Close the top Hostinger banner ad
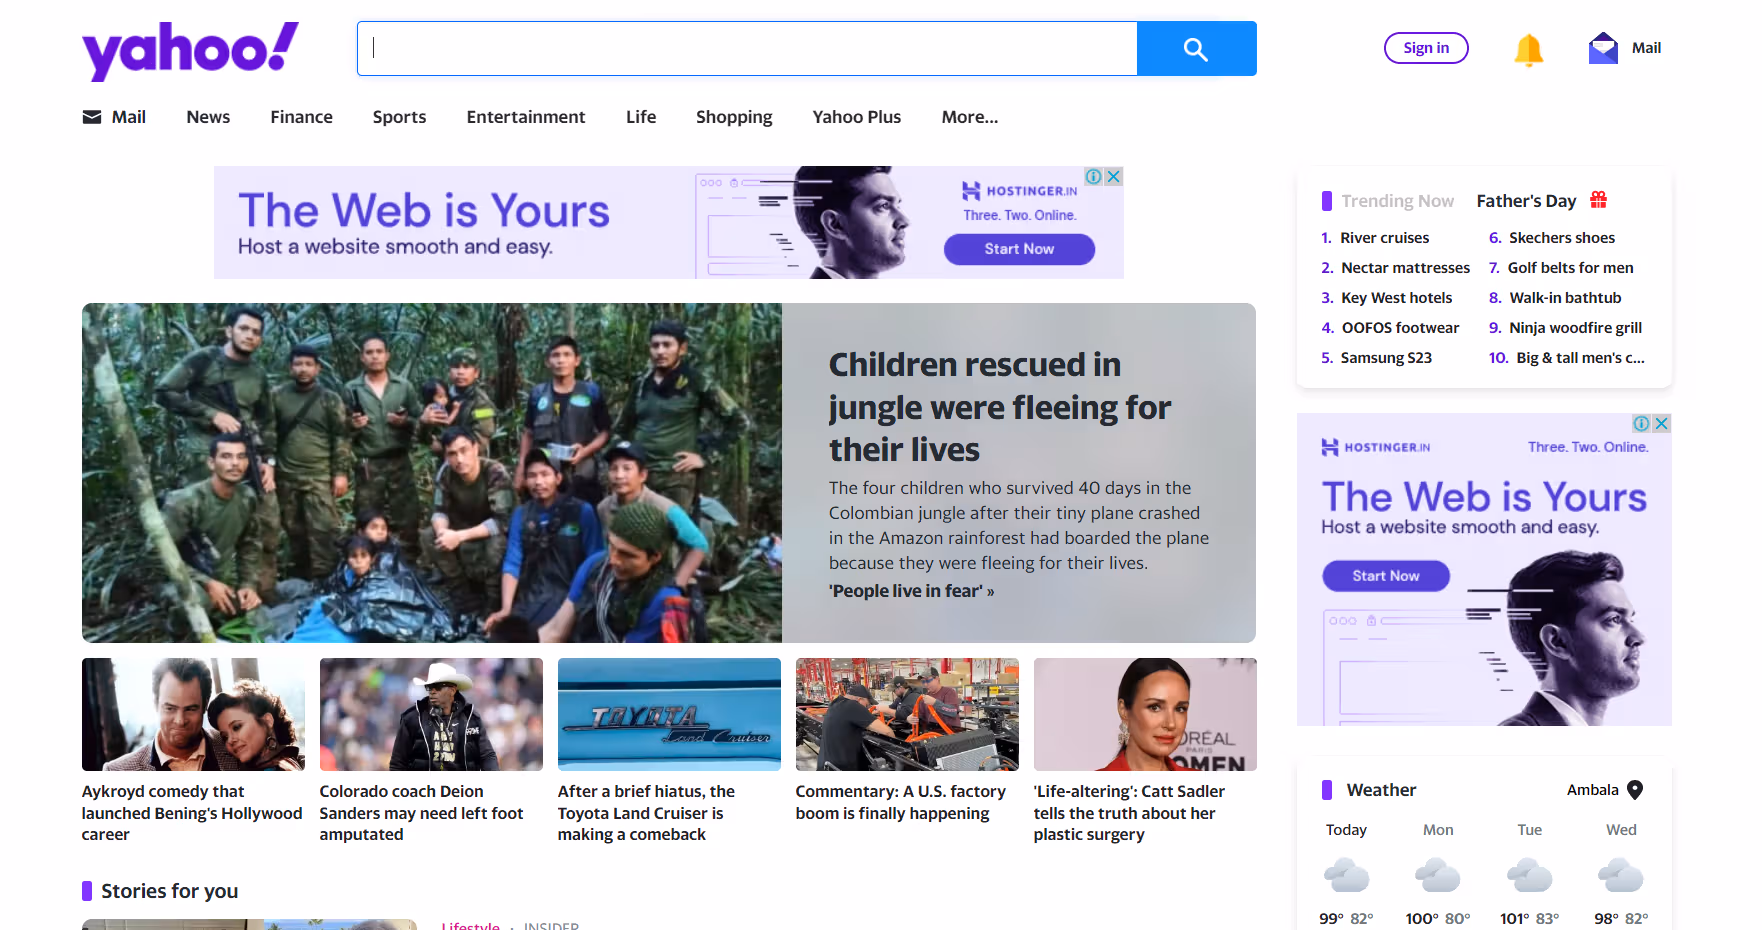This screenshot has height=930, width=1762. (1113, 176)
